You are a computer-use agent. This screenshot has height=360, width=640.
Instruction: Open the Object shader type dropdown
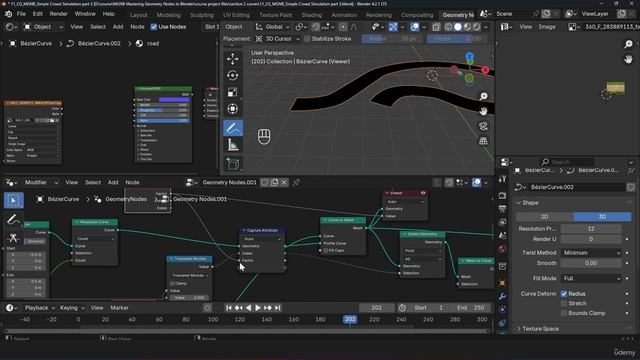coord(44,27)
